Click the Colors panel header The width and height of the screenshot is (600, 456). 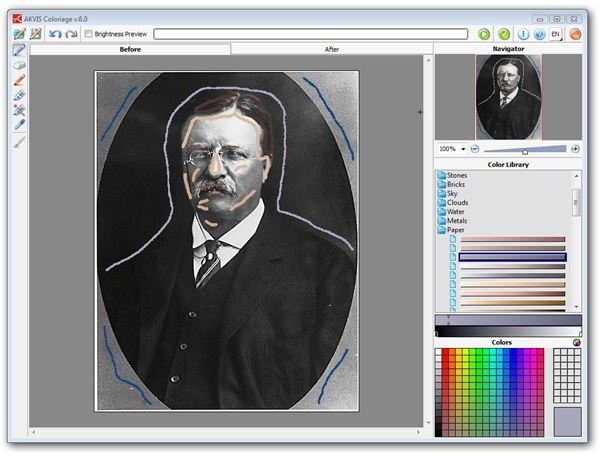pyautogui.click(x=502, y=342)
